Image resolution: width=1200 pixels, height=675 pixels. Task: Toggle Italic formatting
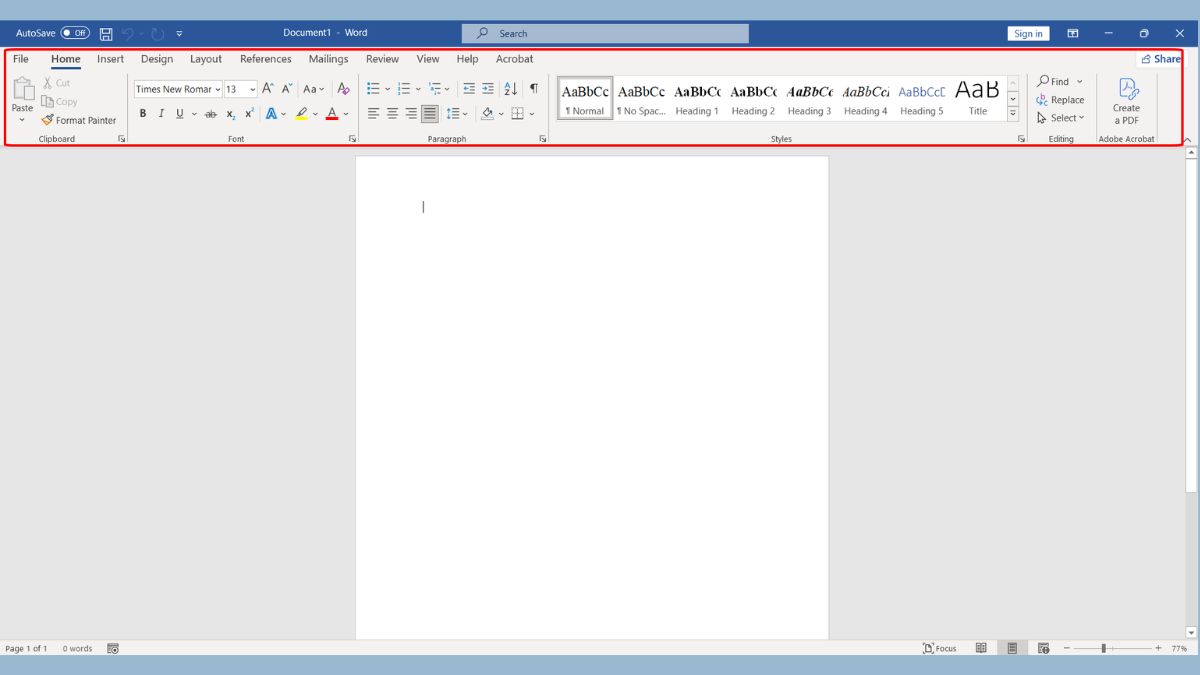161,114
